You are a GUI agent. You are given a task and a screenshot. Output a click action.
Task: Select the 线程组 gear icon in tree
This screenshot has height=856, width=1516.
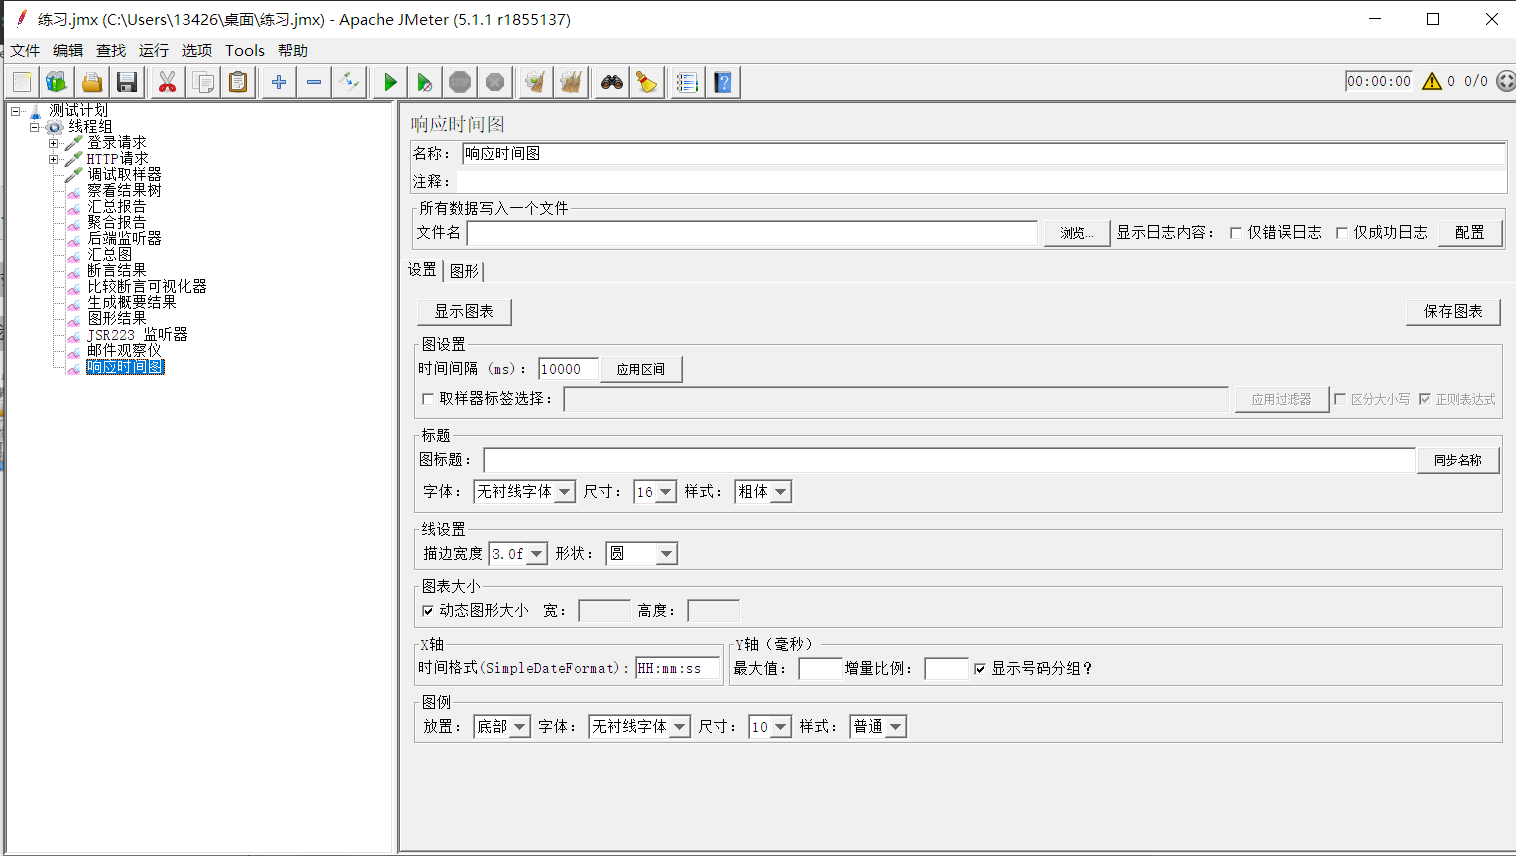point(55,127)
